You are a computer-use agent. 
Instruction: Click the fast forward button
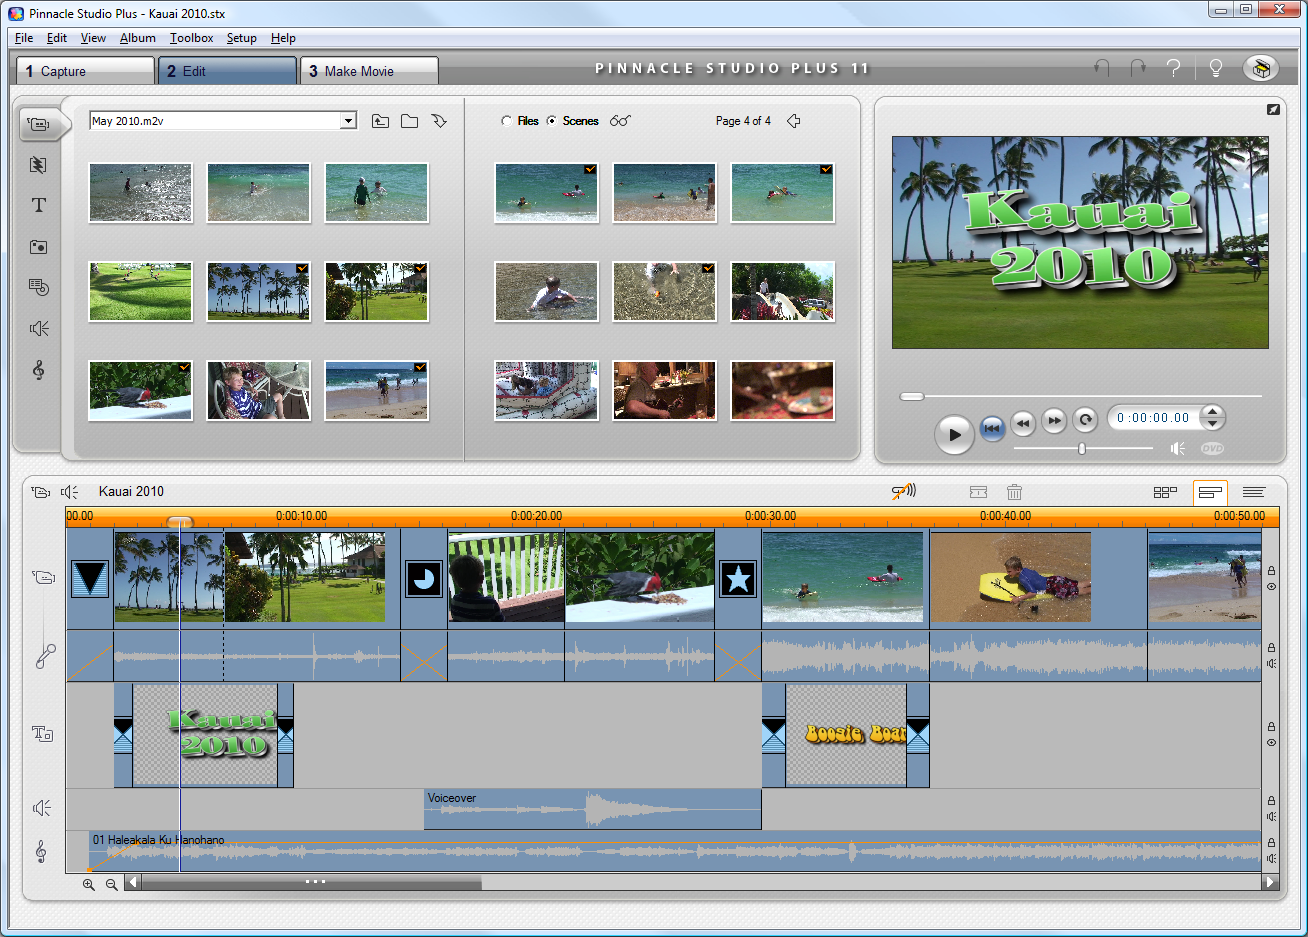[x=1054, y=420]
